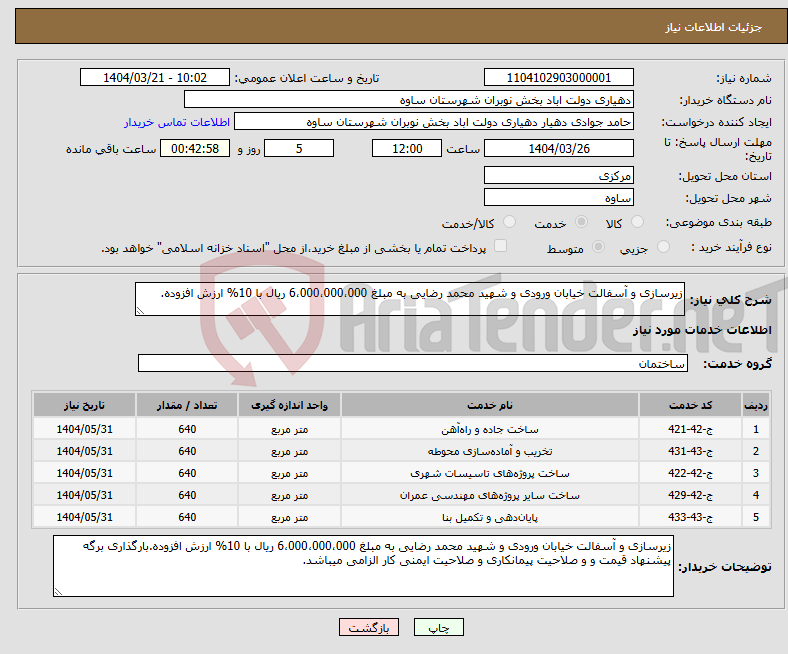The image size is (788, 654).
Task: Click resize handle of buyer notes textarea
Action: tap(58, 592)
